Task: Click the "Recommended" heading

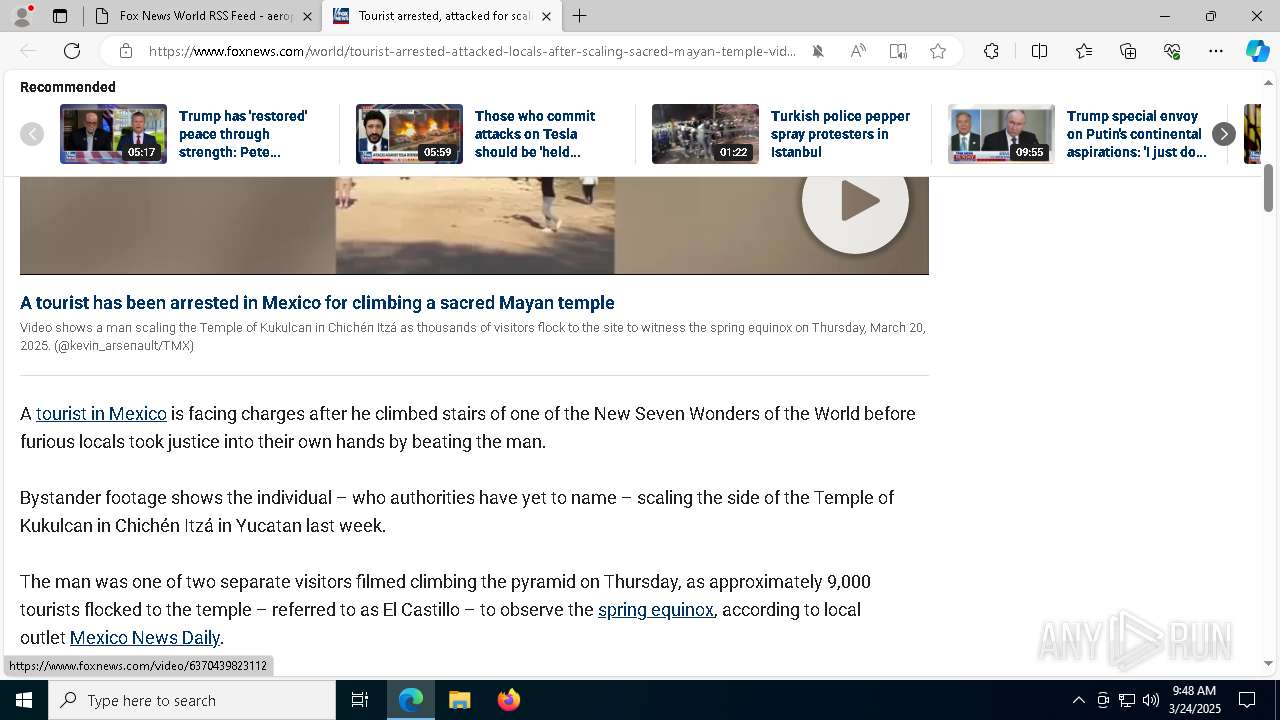Action: click(68, 87)
